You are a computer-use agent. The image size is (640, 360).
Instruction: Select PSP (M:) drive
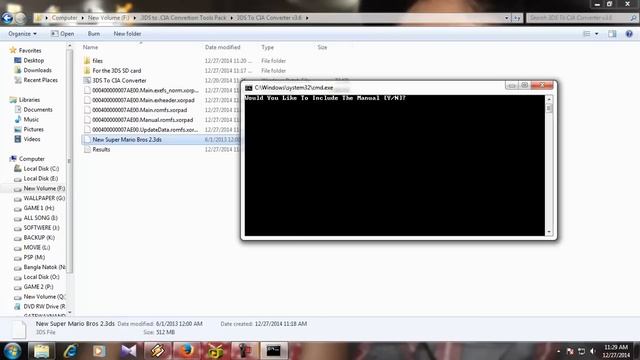(34, 258)
